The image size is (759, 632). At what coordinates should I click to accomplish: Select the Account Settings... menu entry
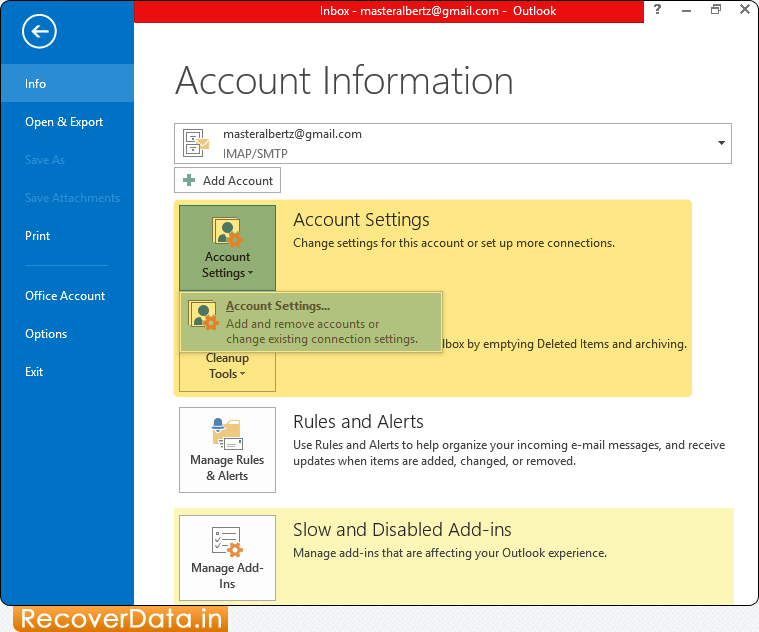click(x=311, y=322)
